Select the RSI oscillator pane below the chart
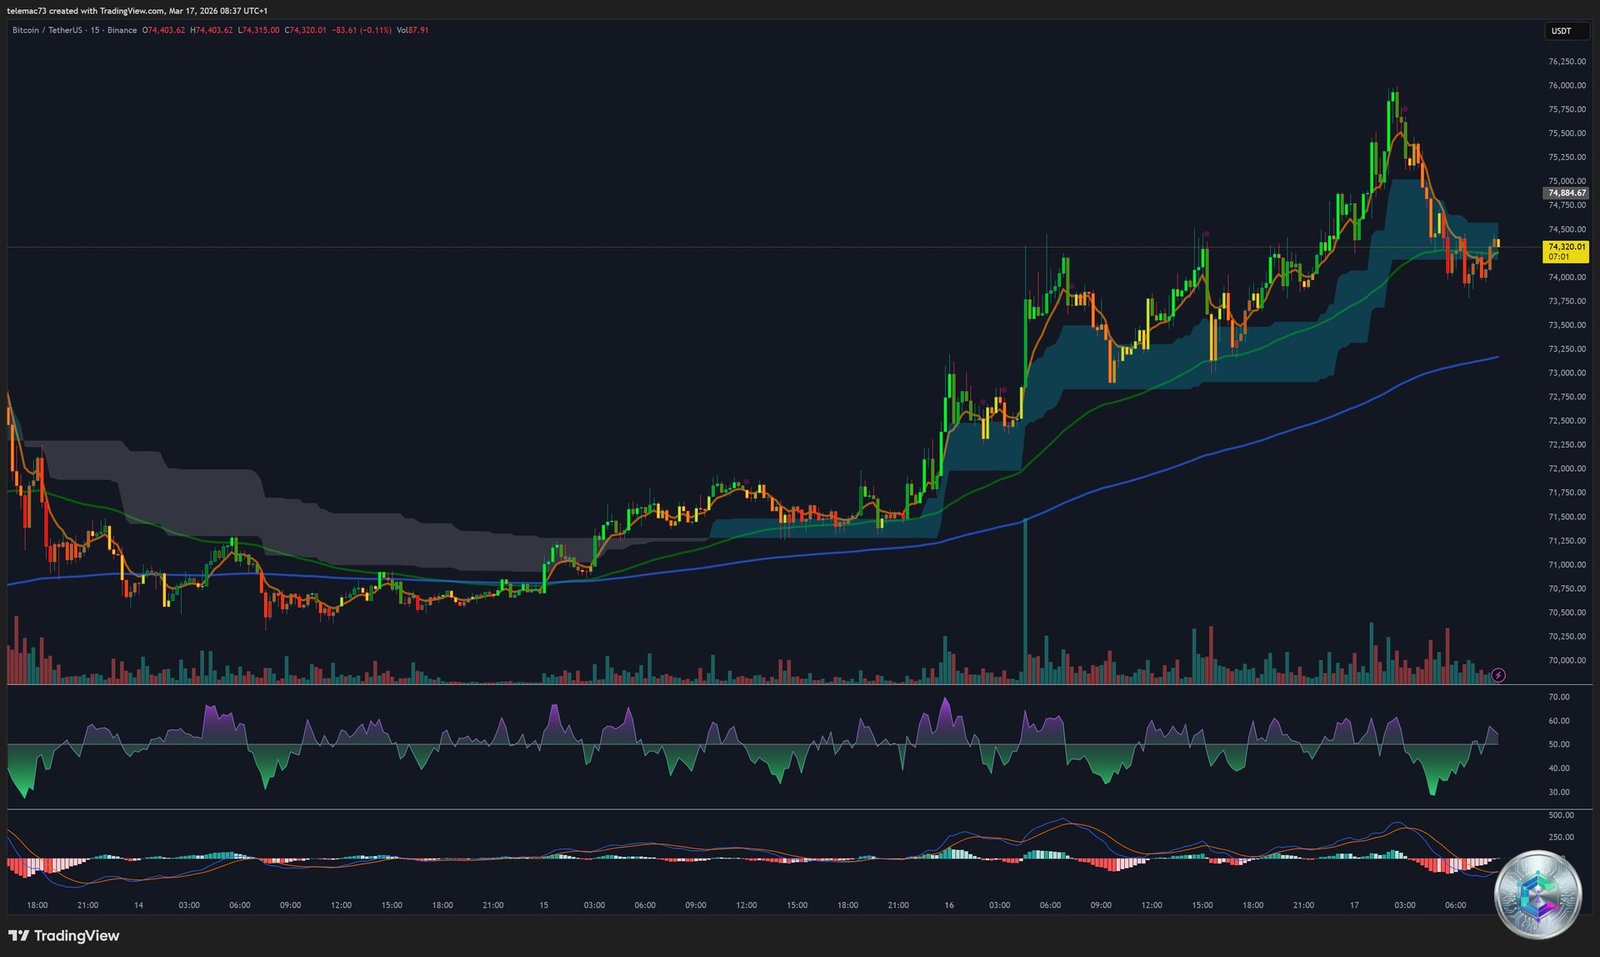1600x957 pixels. 750,750
